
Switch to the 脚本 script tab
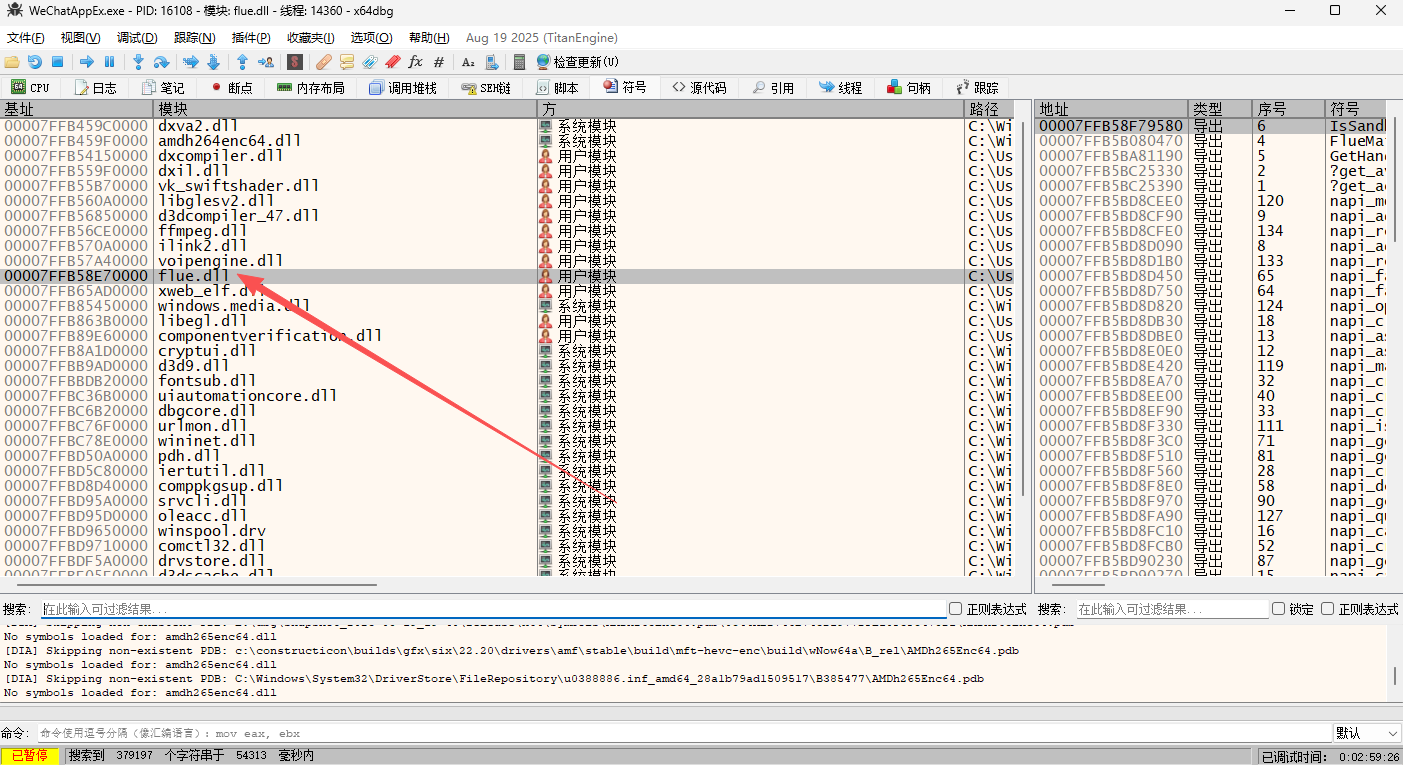click(x=557, y=88)
